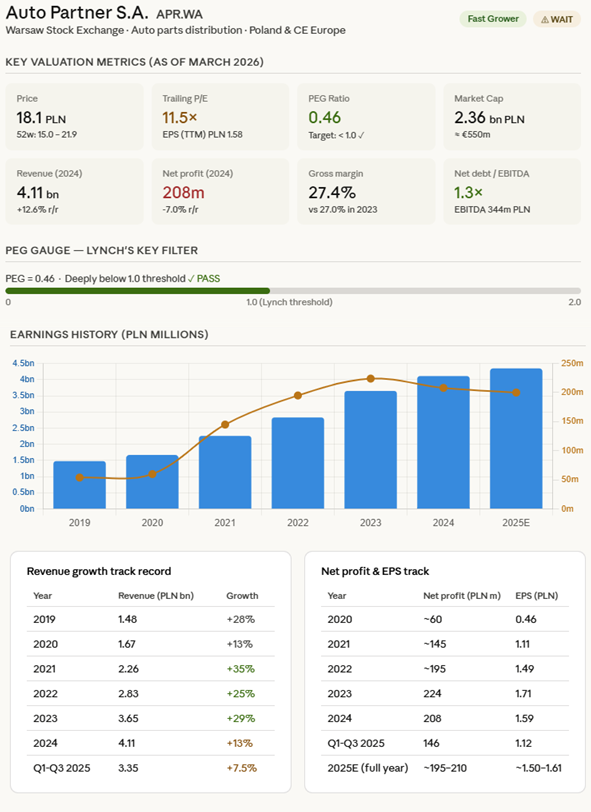Select the Gross margin 27.4% value
Screen dimensions: 591x812
[332, 193]
